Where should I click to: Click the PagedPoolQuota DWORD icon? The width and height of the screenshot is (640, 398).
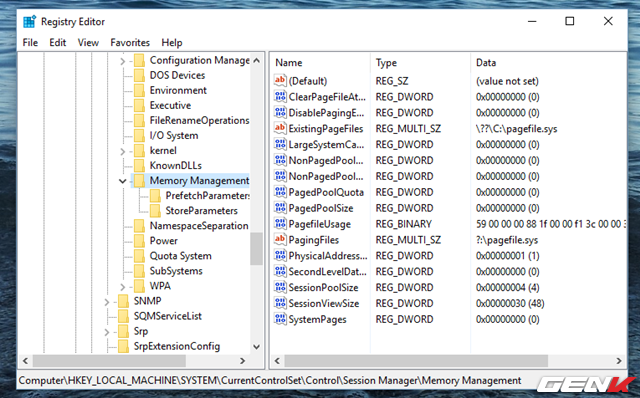(280, 192)
